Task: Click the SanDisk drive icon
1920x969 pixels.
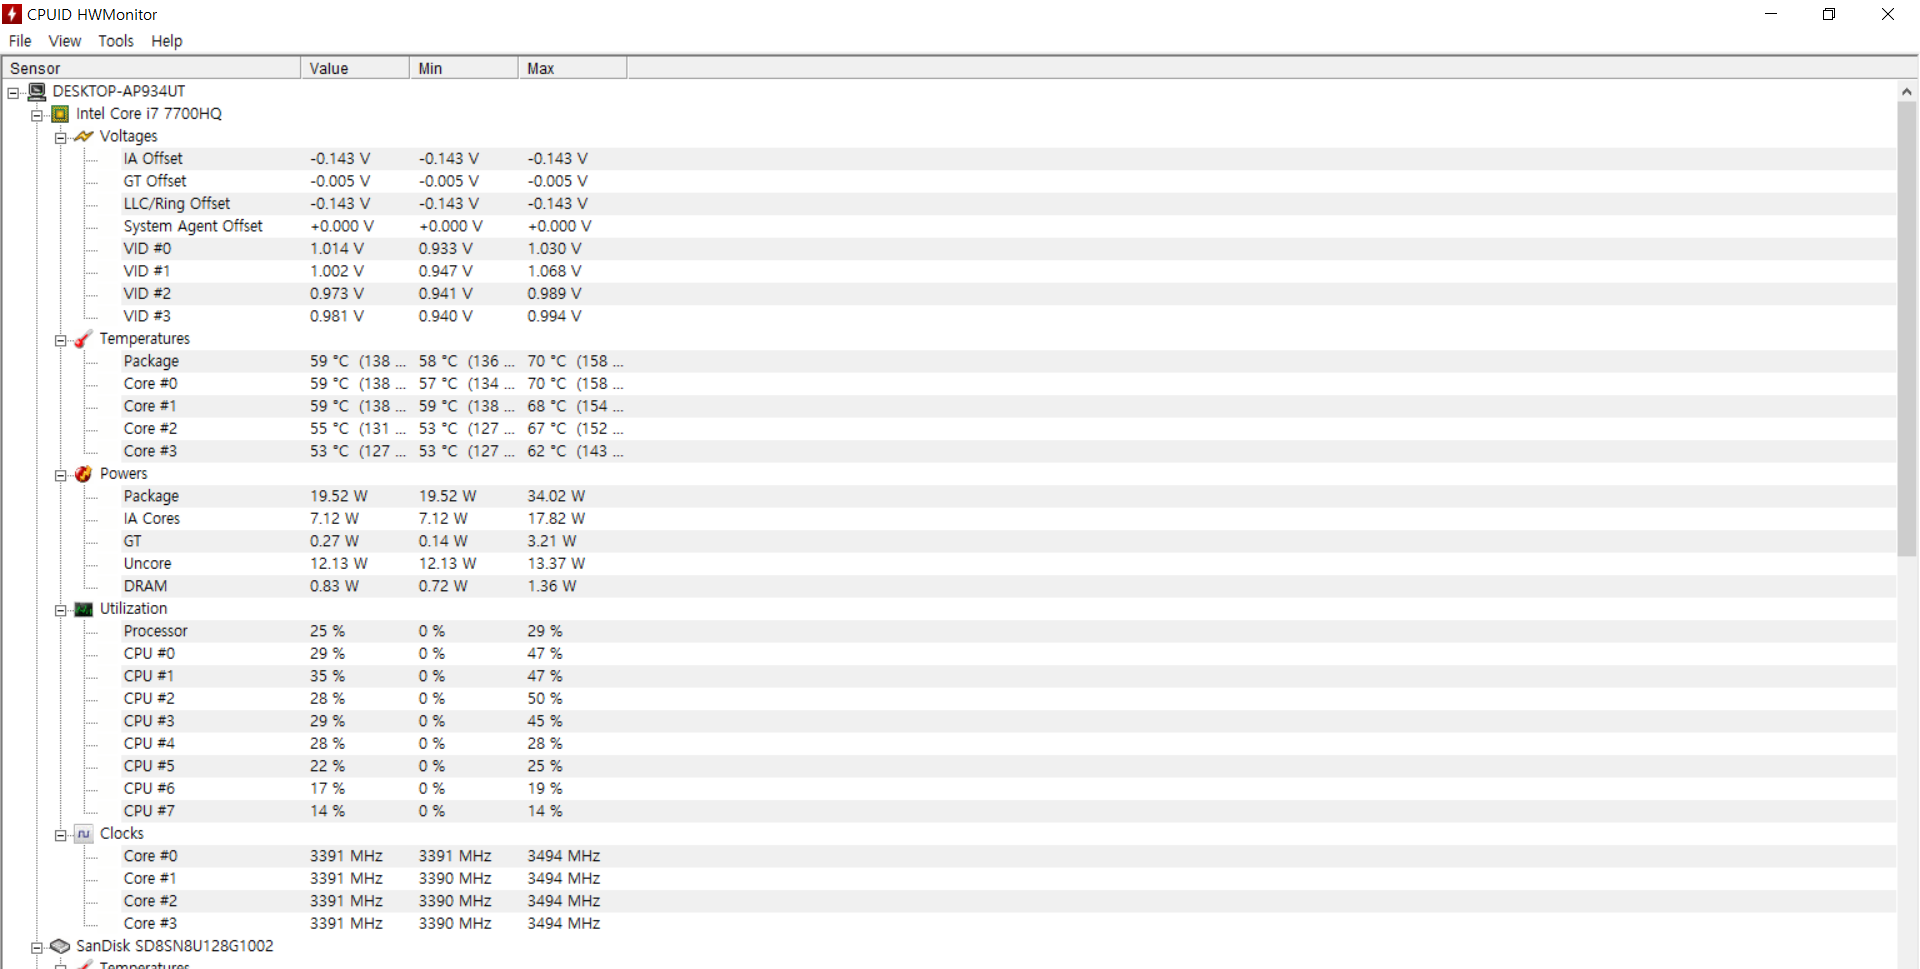Action: (x=60, y=946)
